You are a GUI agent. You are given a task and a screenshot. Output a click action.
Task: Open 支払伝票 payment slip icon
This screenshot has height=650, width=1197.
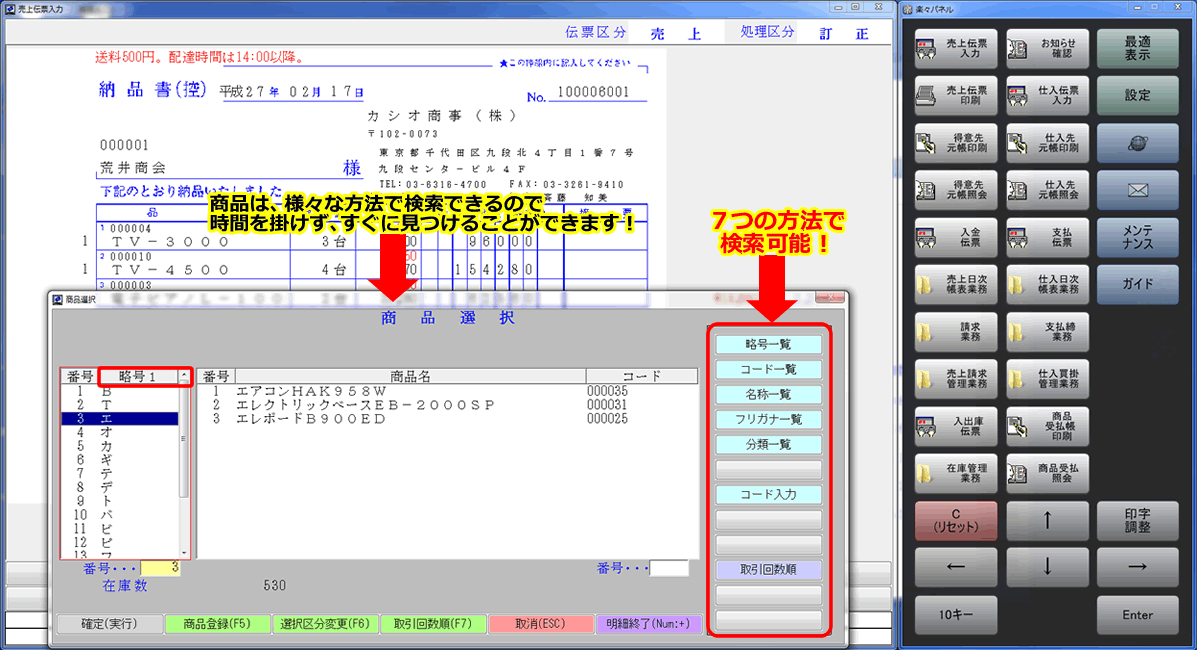1047,237
